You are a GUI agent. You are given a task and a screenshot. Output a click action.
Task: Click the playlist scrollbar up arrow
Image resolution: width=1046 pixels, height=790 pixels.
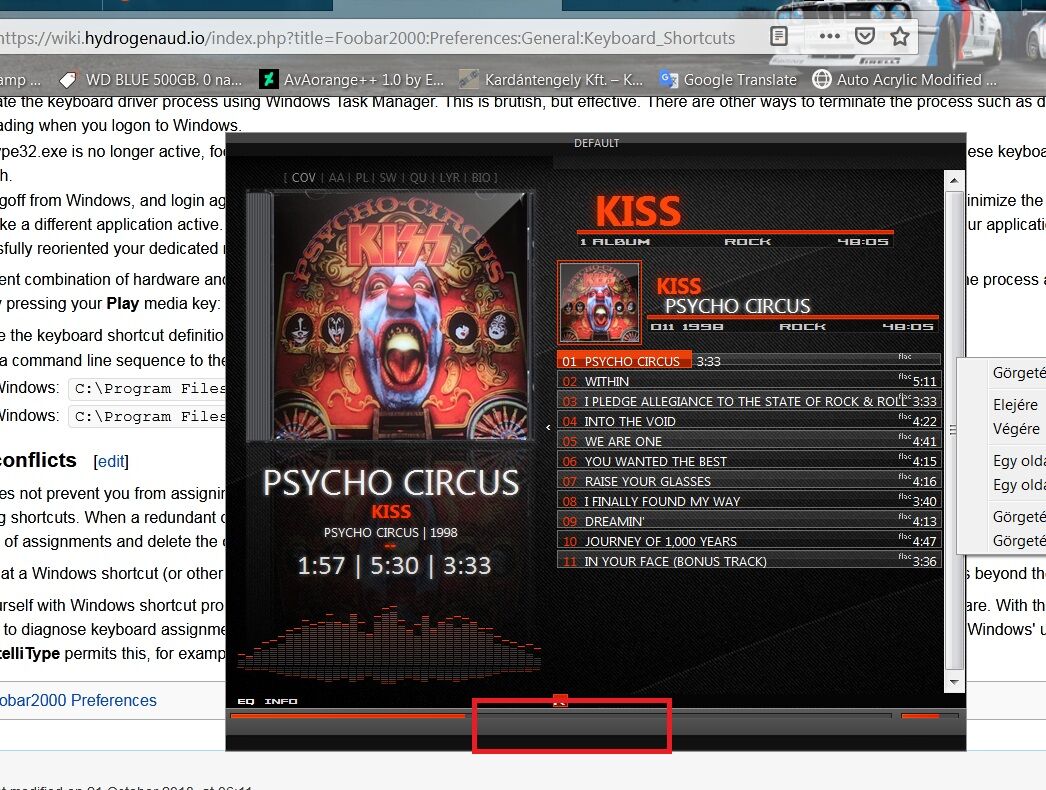pos(954,180)
